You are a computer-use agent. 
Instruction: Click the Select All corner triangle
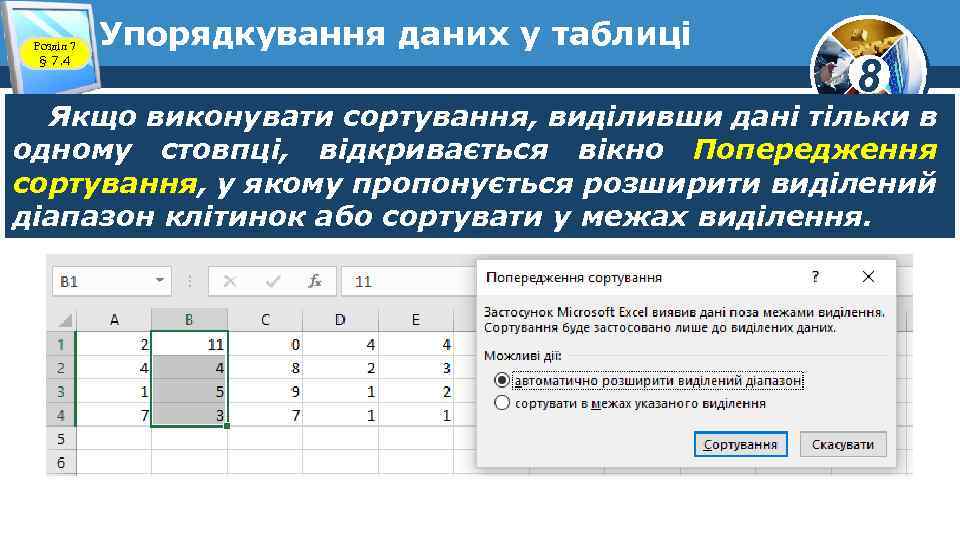64,320
